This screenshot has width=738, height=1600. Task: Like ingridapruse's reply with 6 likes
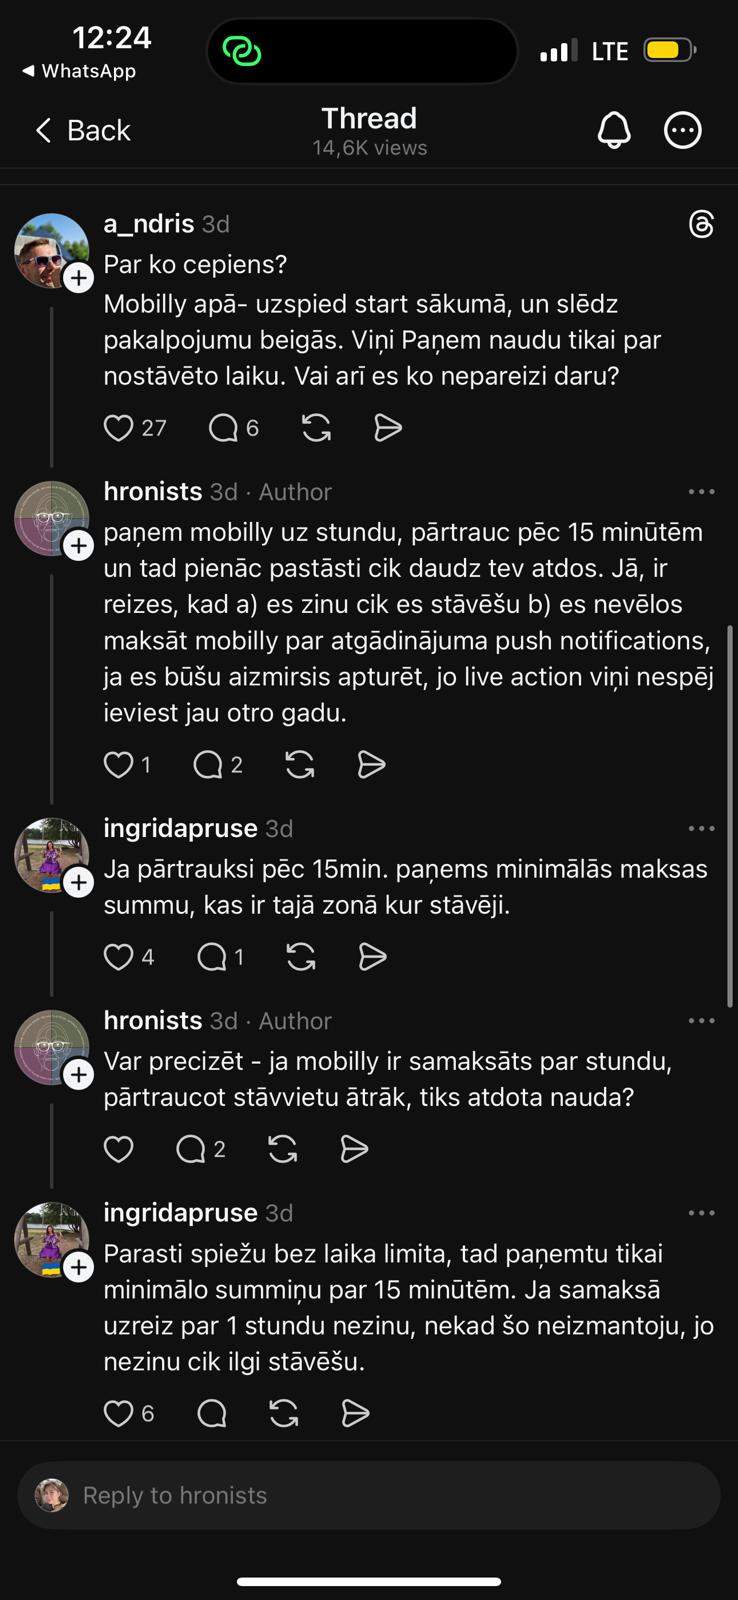(x=119, y=1413)
